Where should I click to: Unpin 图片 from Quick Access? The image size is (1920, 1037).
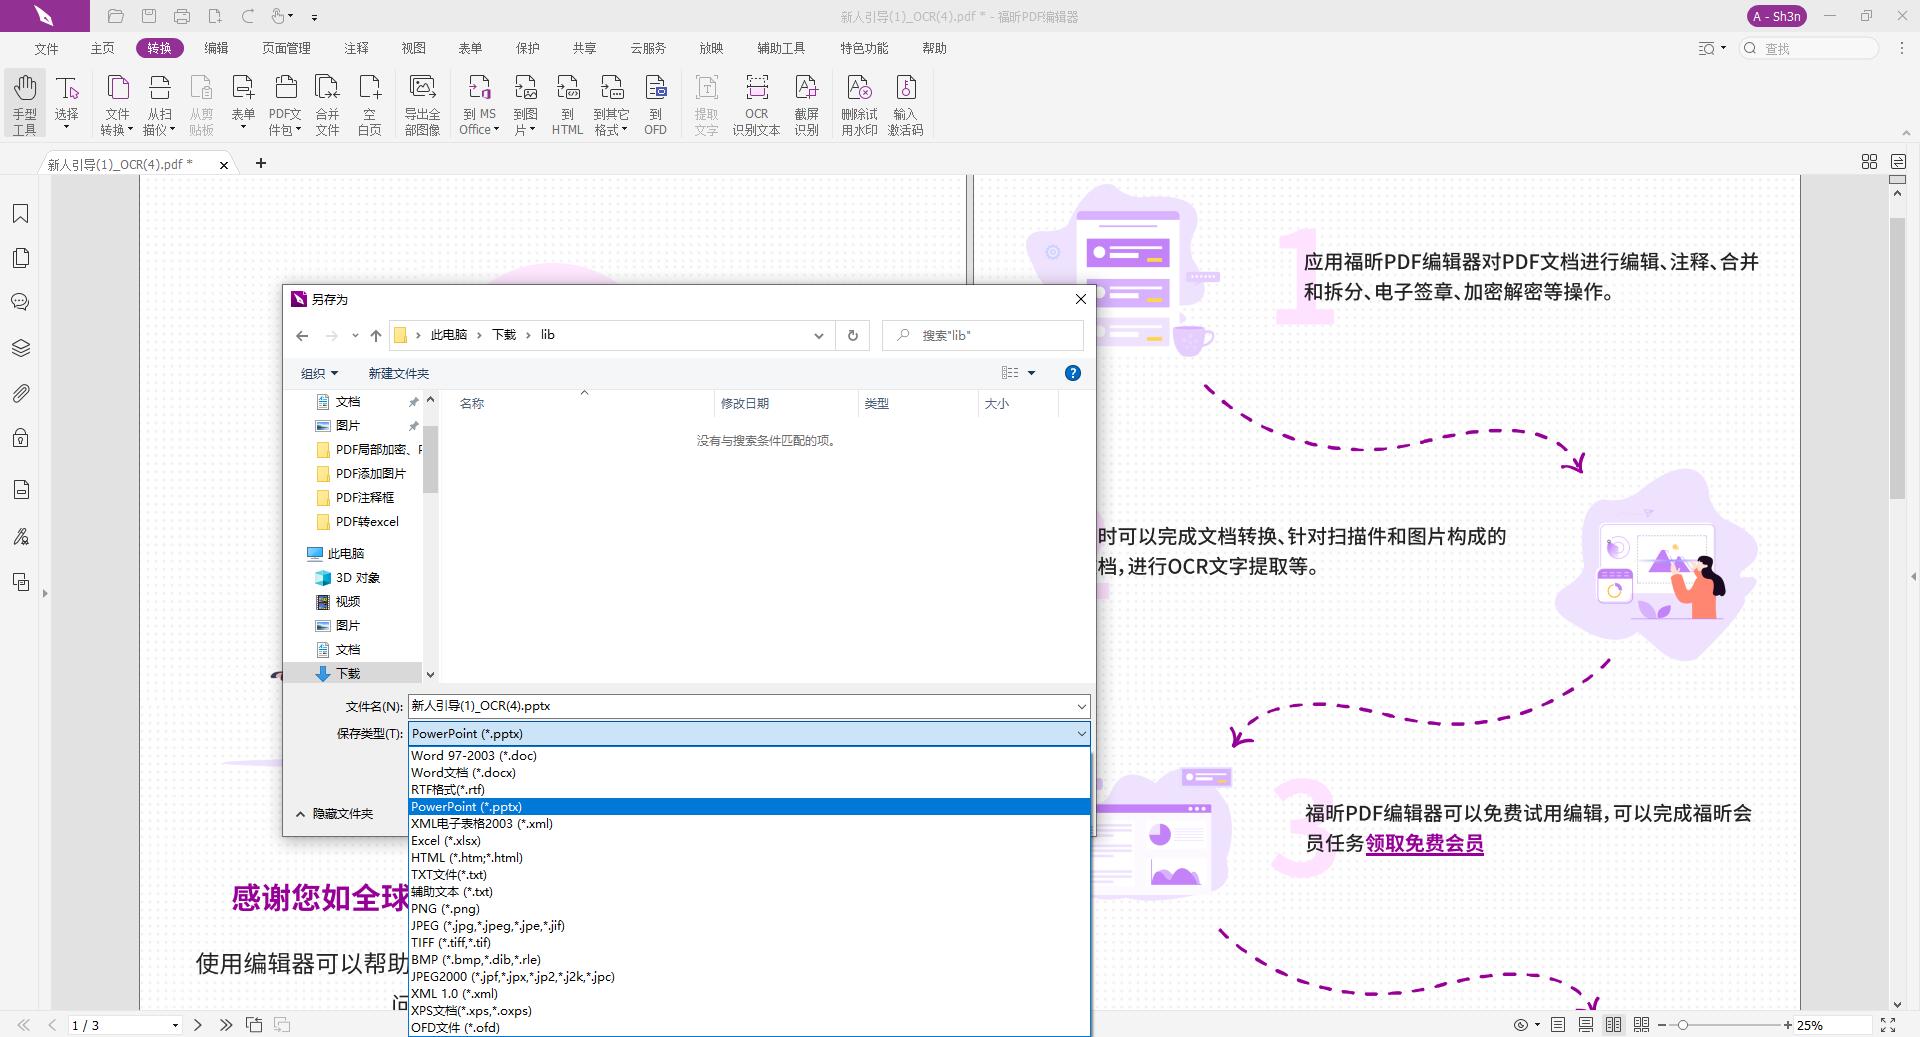[414, 425]
